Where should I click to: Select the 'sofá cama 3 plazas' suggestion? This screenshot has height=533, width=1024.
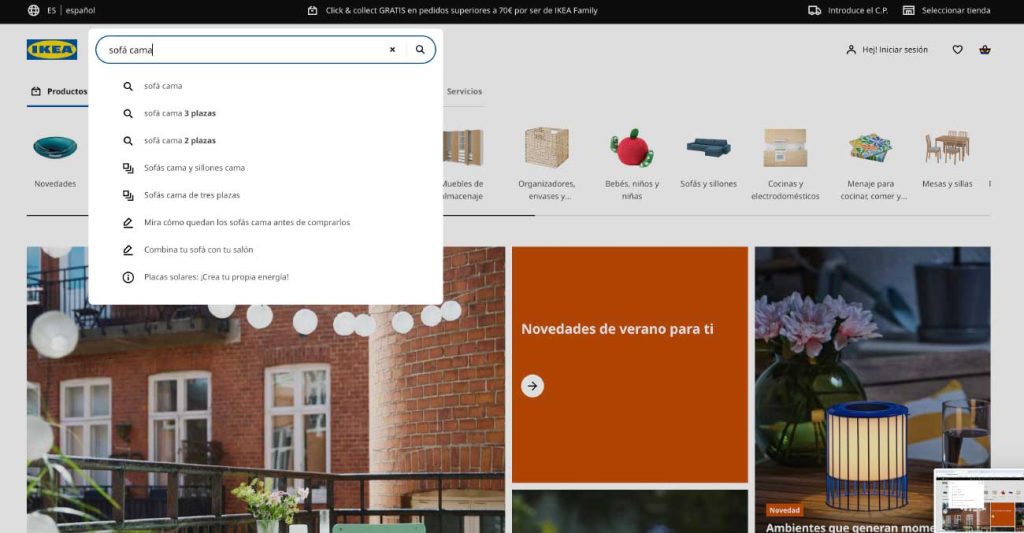click(180, 113)
